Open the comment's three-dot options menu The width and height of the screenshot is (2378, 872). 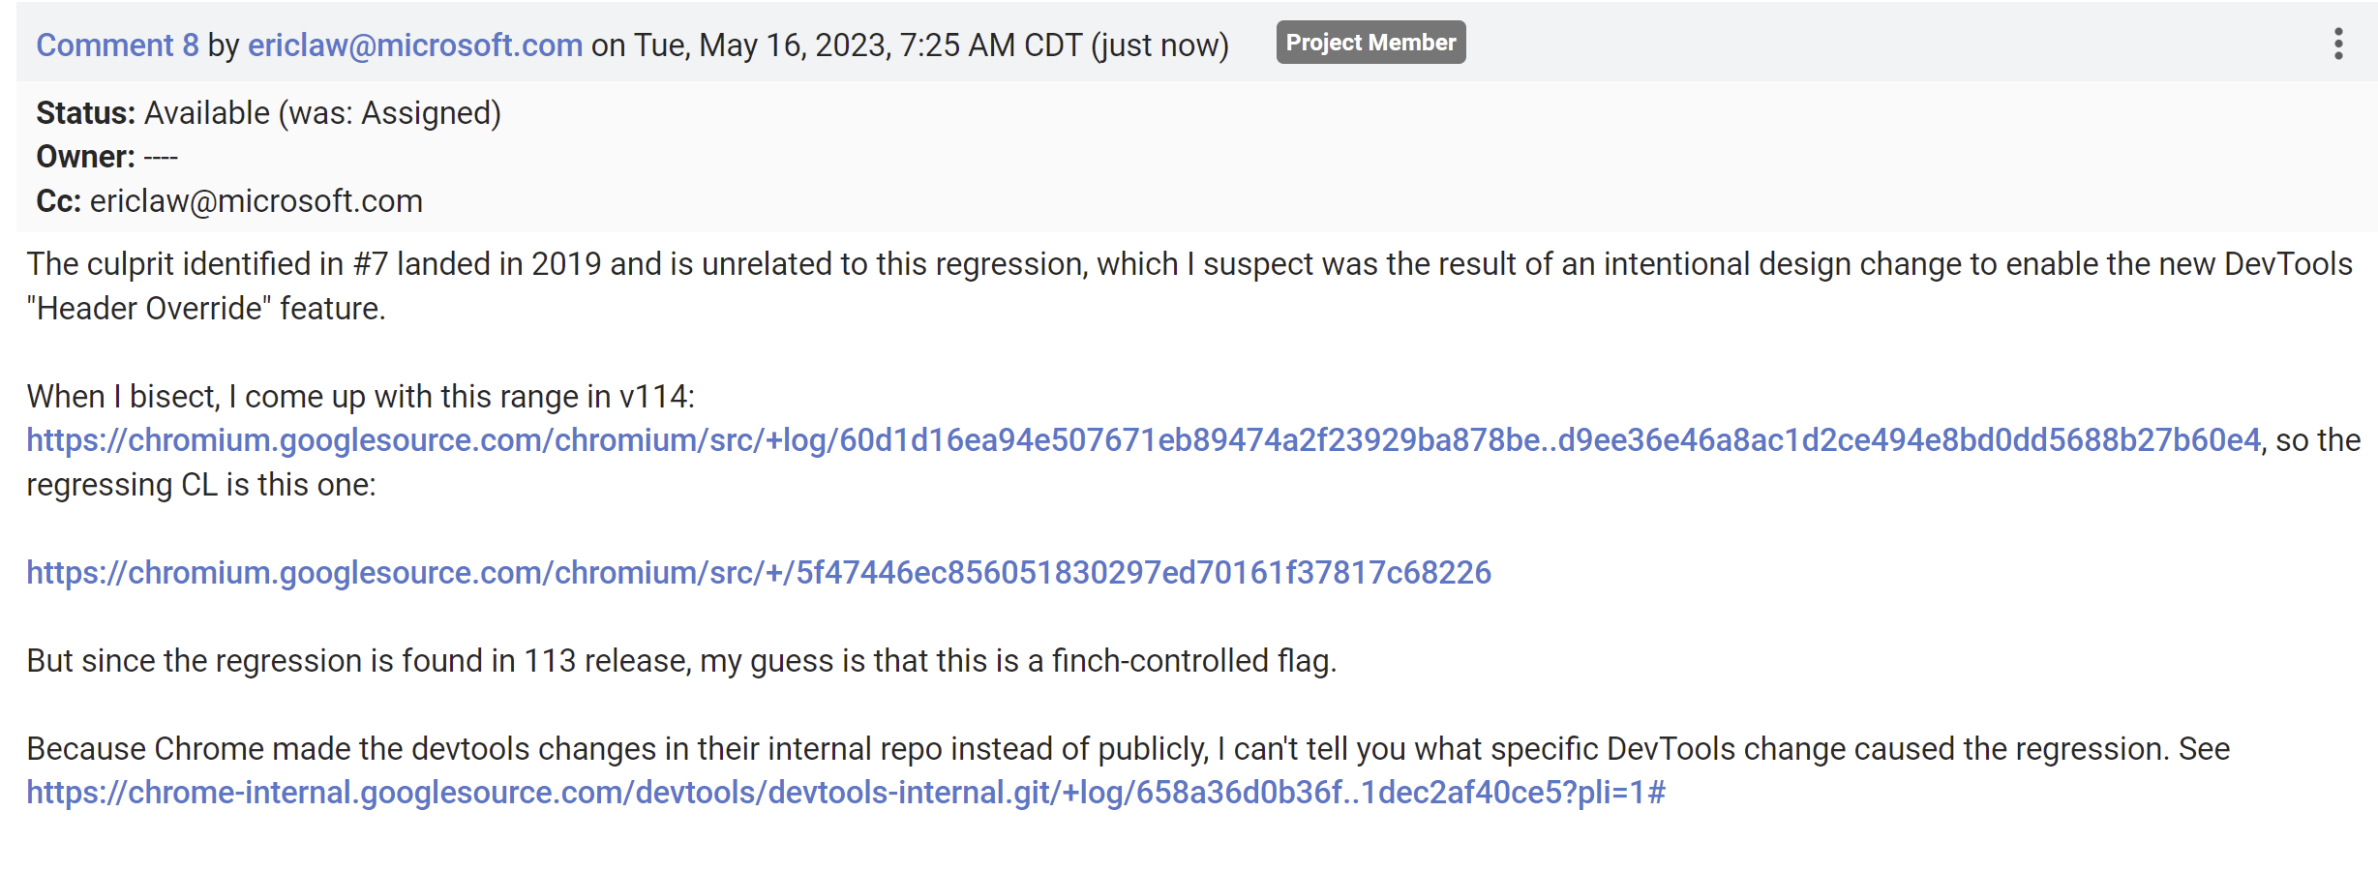tap(2338, 44)
